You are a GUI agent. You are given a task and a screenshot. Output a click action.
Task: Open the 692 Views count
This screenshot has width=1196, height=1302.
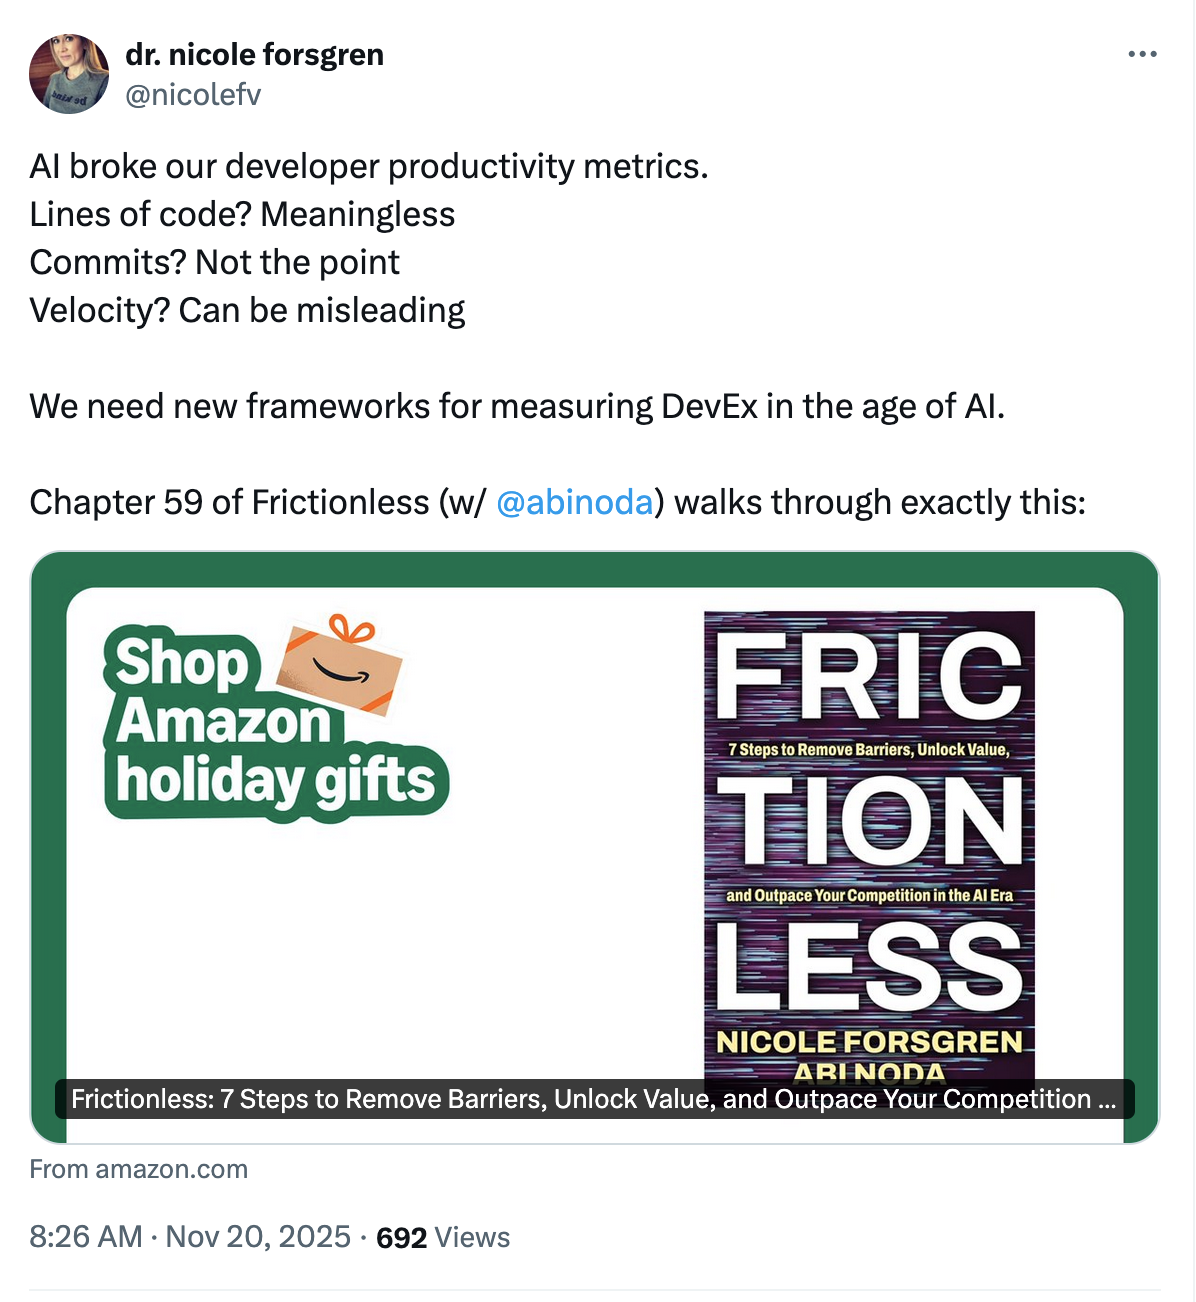443,1238
